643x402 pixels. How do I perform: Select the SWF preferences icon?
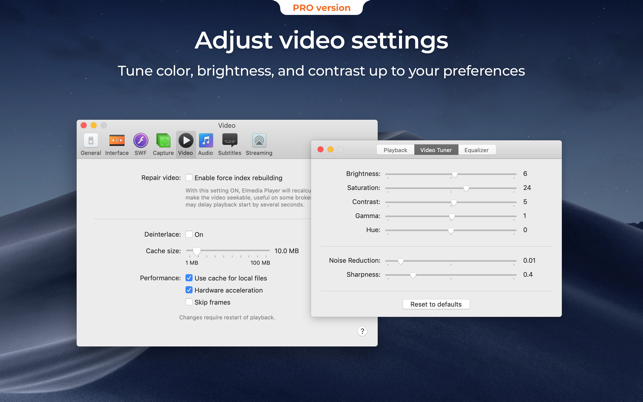(140, 144)
